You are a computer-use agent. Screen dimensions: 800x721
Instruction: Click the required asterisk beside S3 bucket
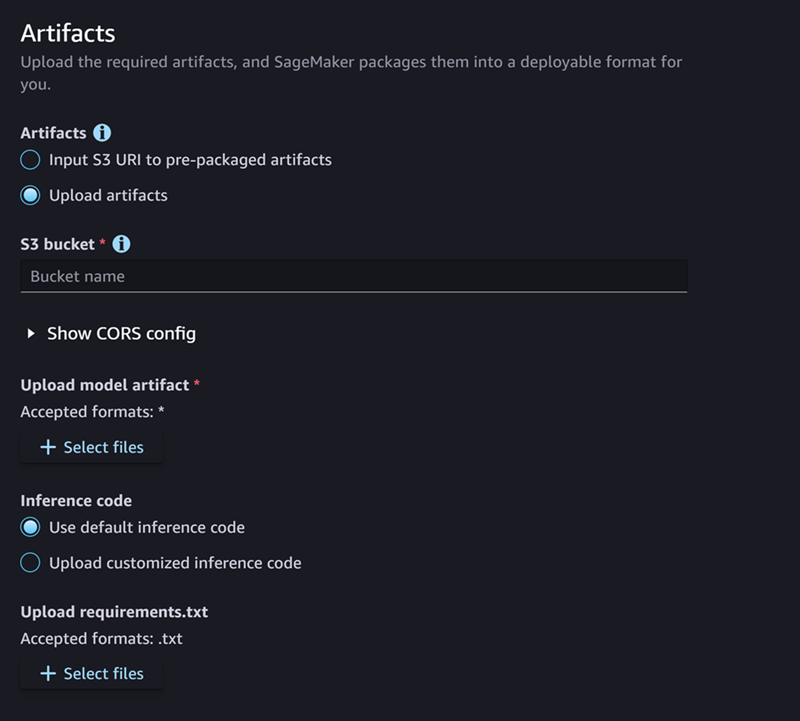pos(100,243)
